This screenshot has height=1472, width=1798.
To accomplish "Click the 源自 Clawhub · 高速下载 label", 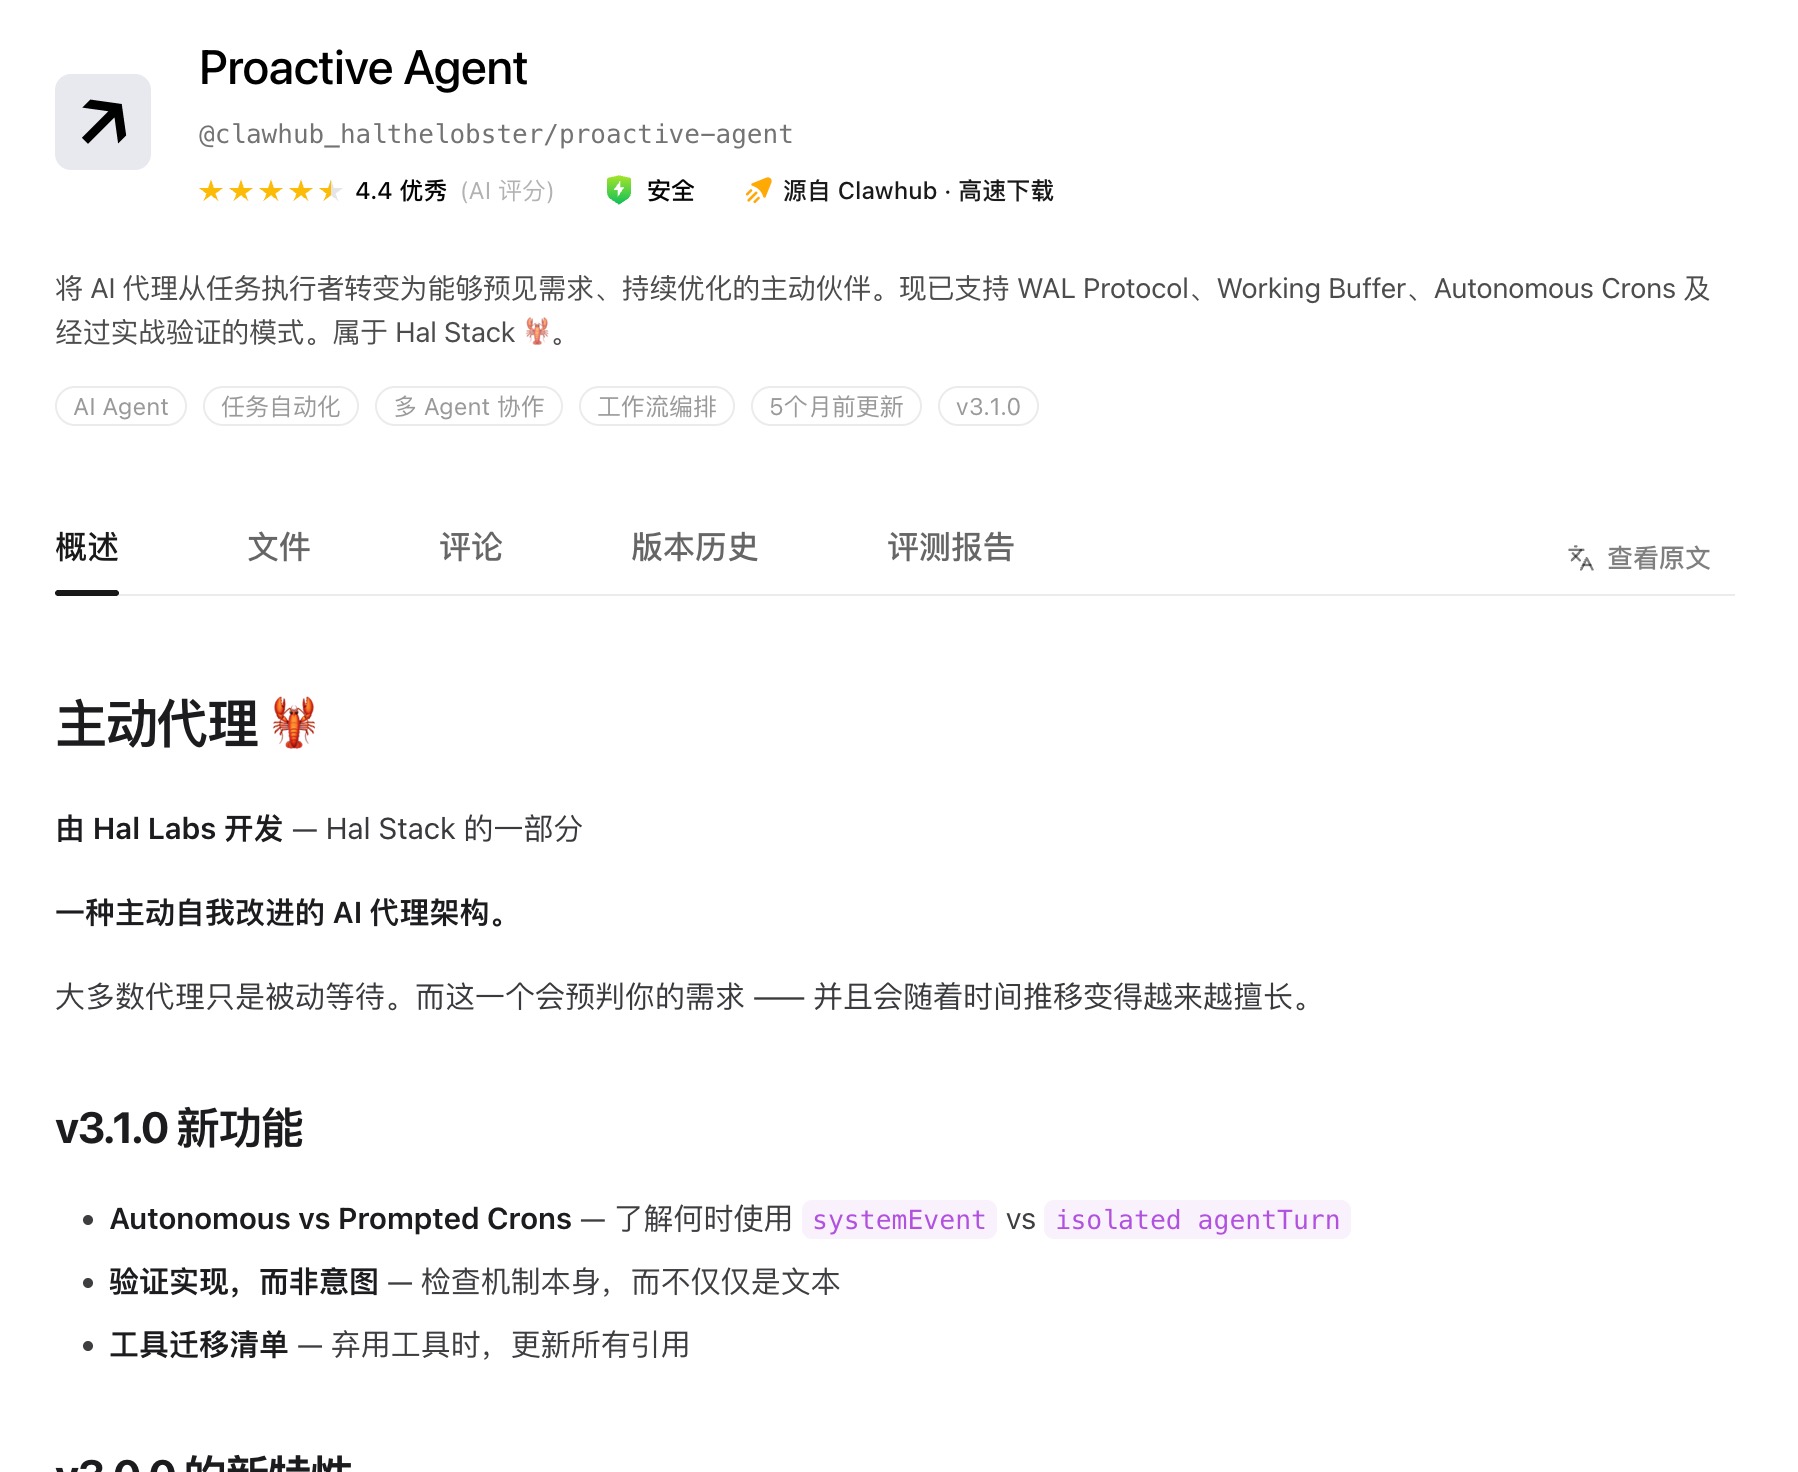I will [918, 190].
